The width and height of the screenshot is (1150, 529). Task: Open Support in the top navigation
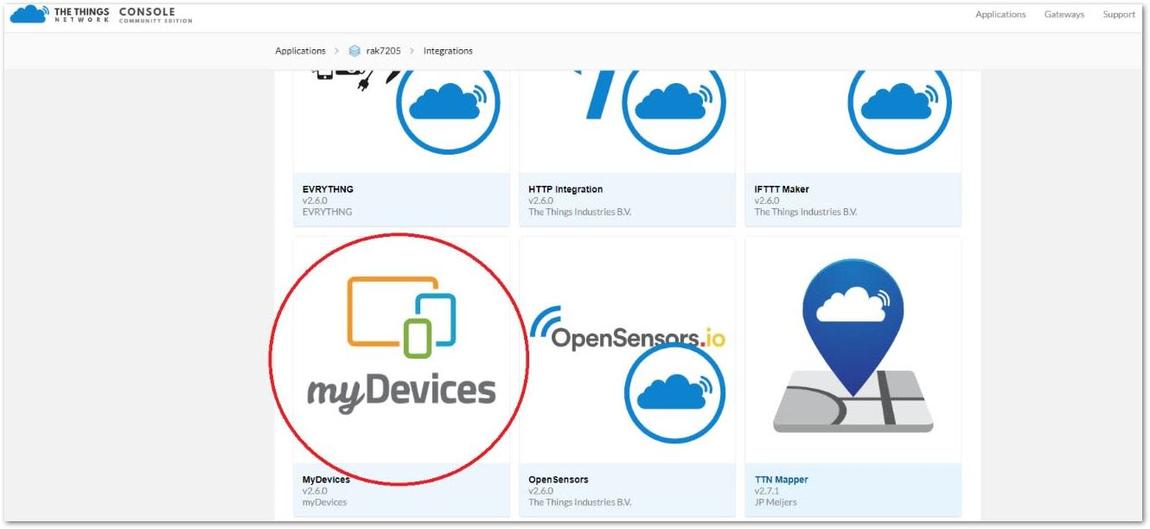coord(1118,15)
